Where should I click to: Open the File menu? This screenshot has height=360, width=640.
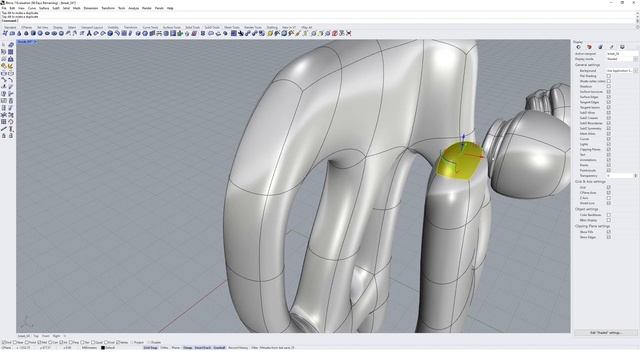coord(4,8)
